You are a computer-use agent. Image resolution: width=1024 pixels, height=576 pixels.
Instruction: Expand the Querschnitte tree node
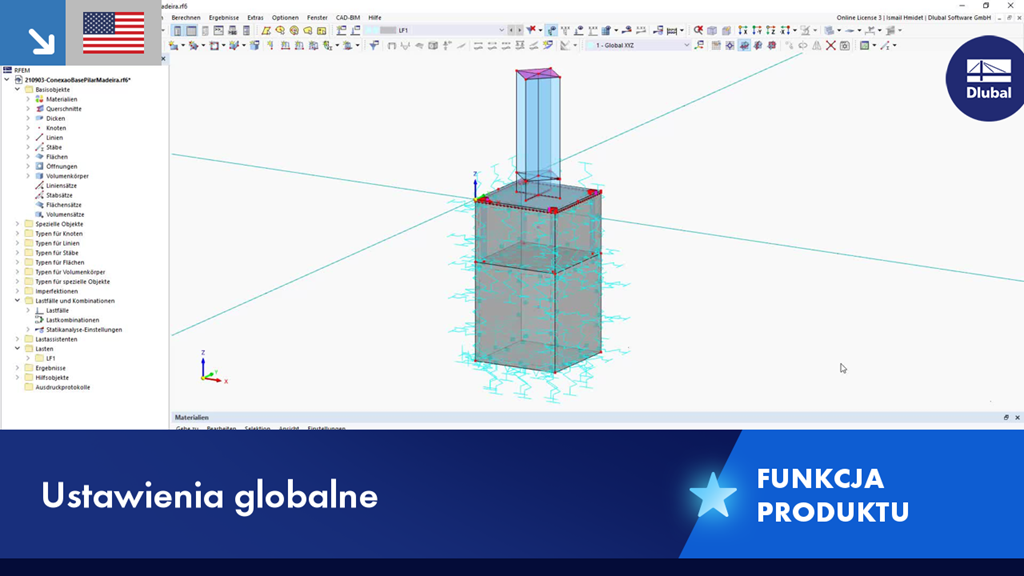tap(28, 109)
